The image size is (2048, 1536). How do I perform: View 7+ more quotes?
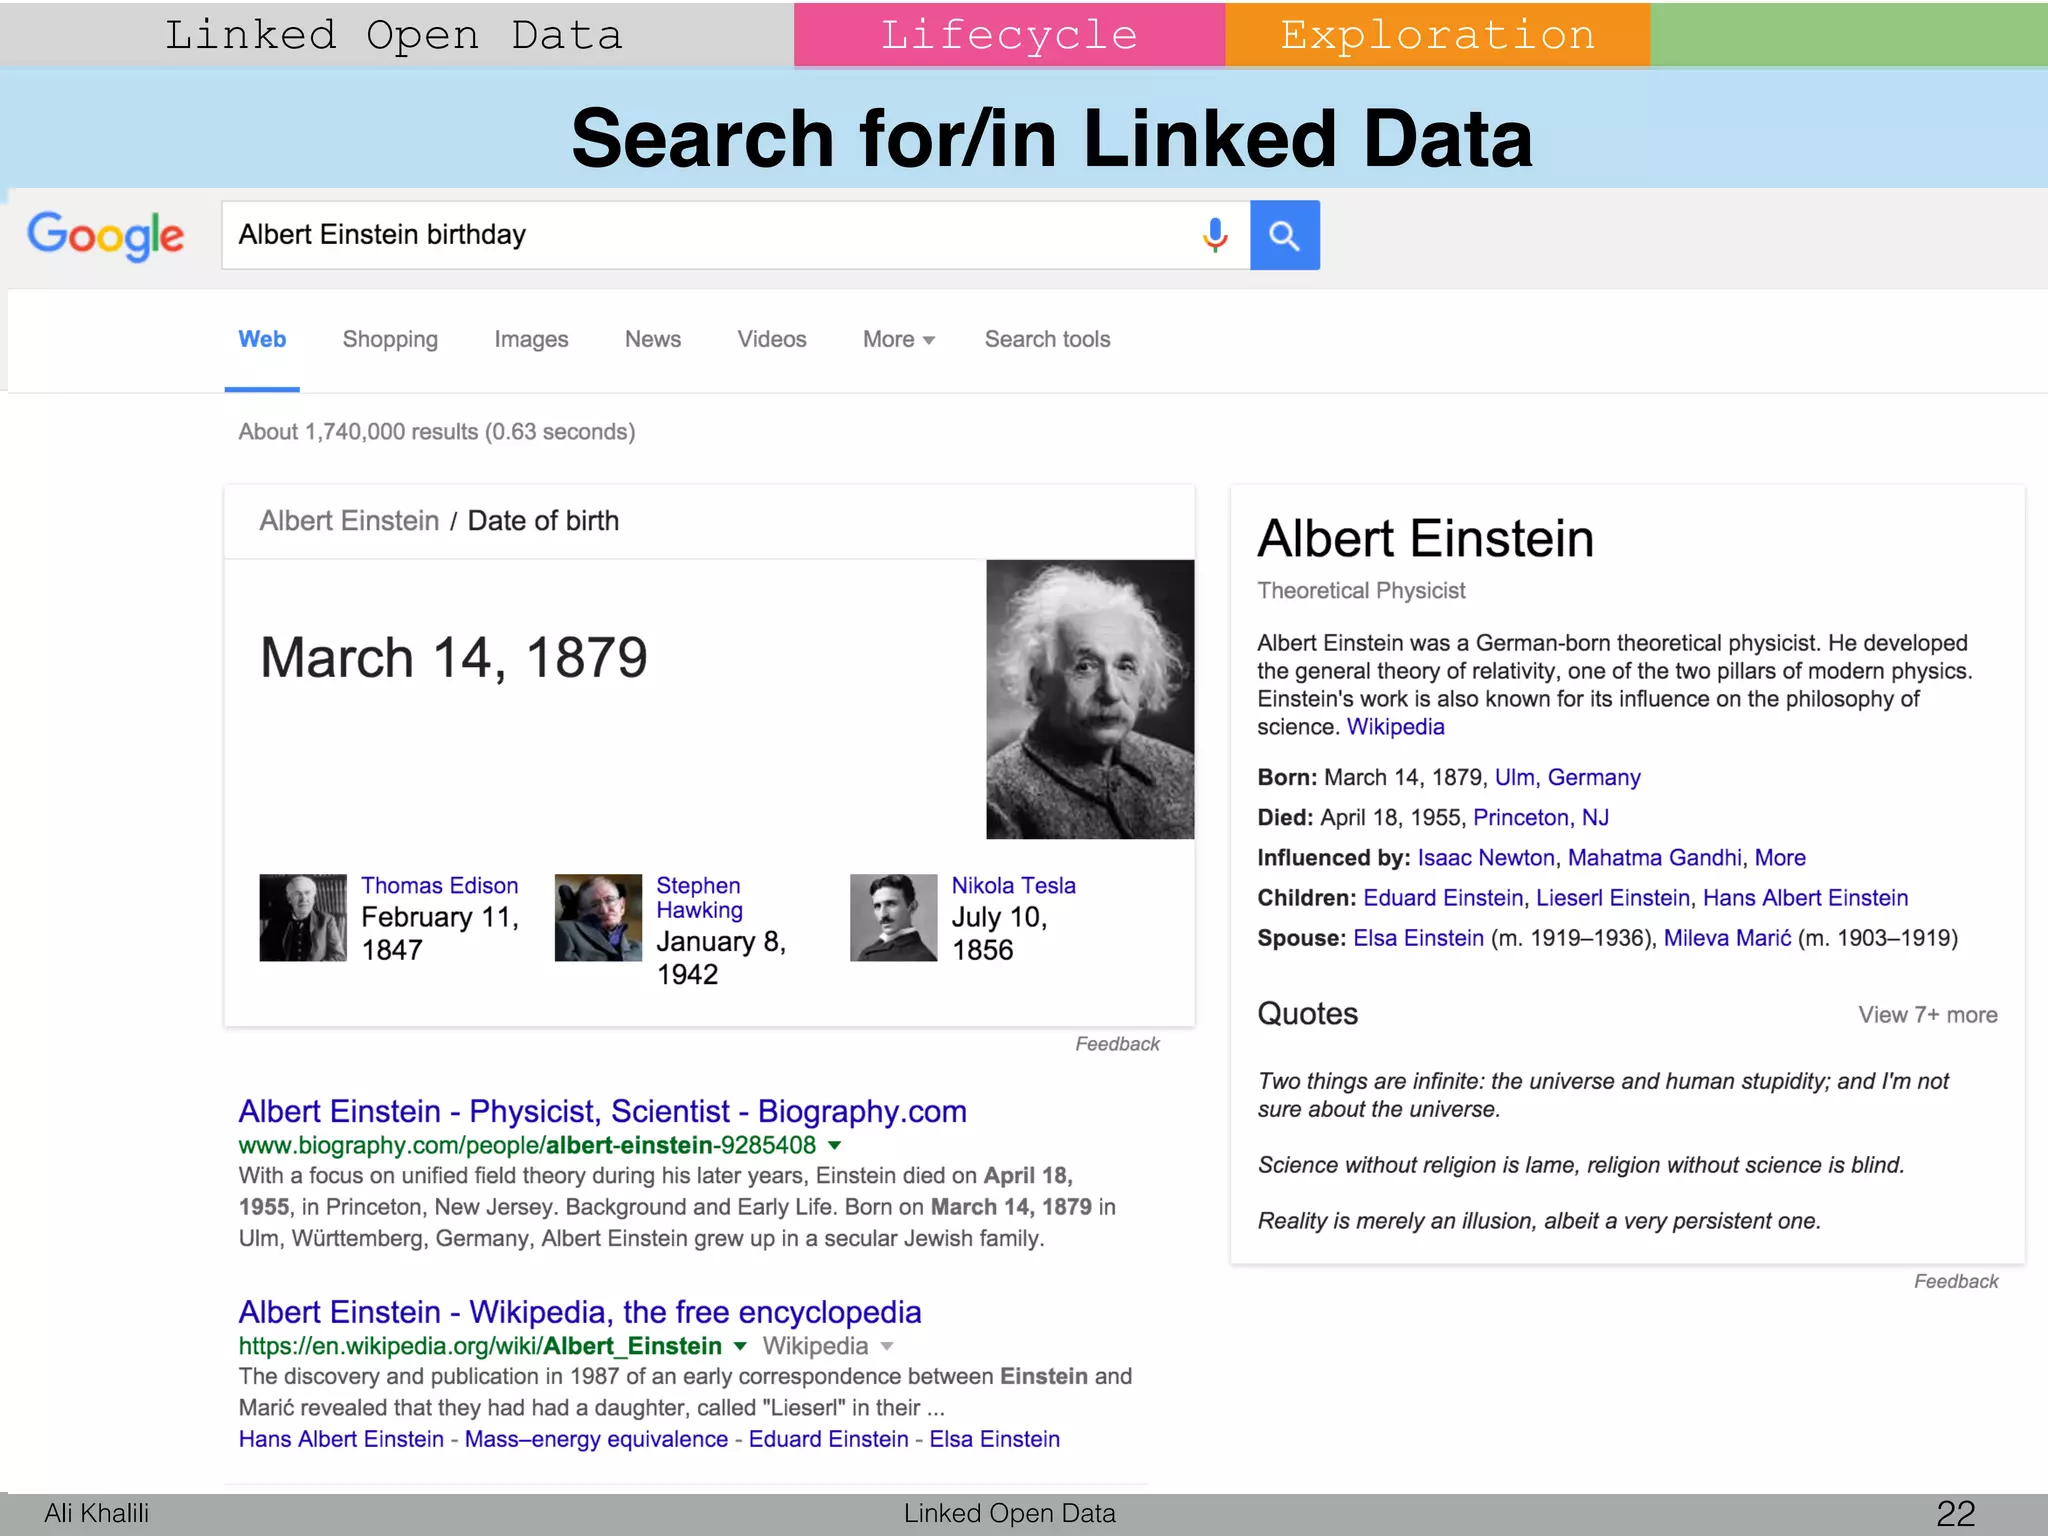pyautogui.click(x=1927, y=1015)
